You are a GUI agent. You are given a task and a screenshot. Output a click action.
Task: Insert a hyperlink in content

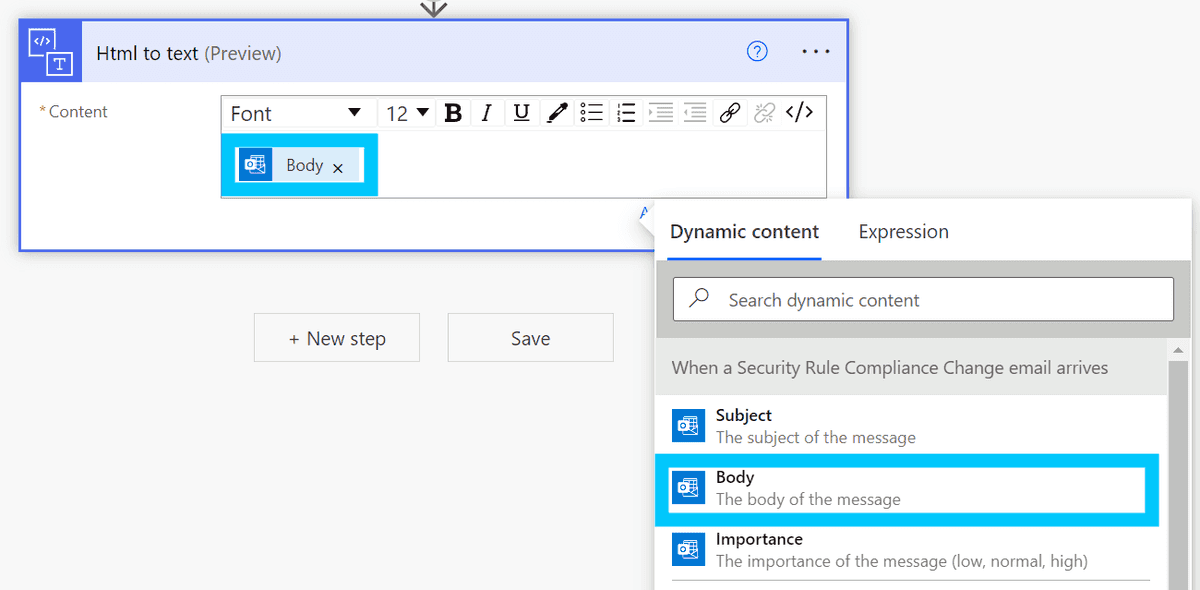click(730, 113)
